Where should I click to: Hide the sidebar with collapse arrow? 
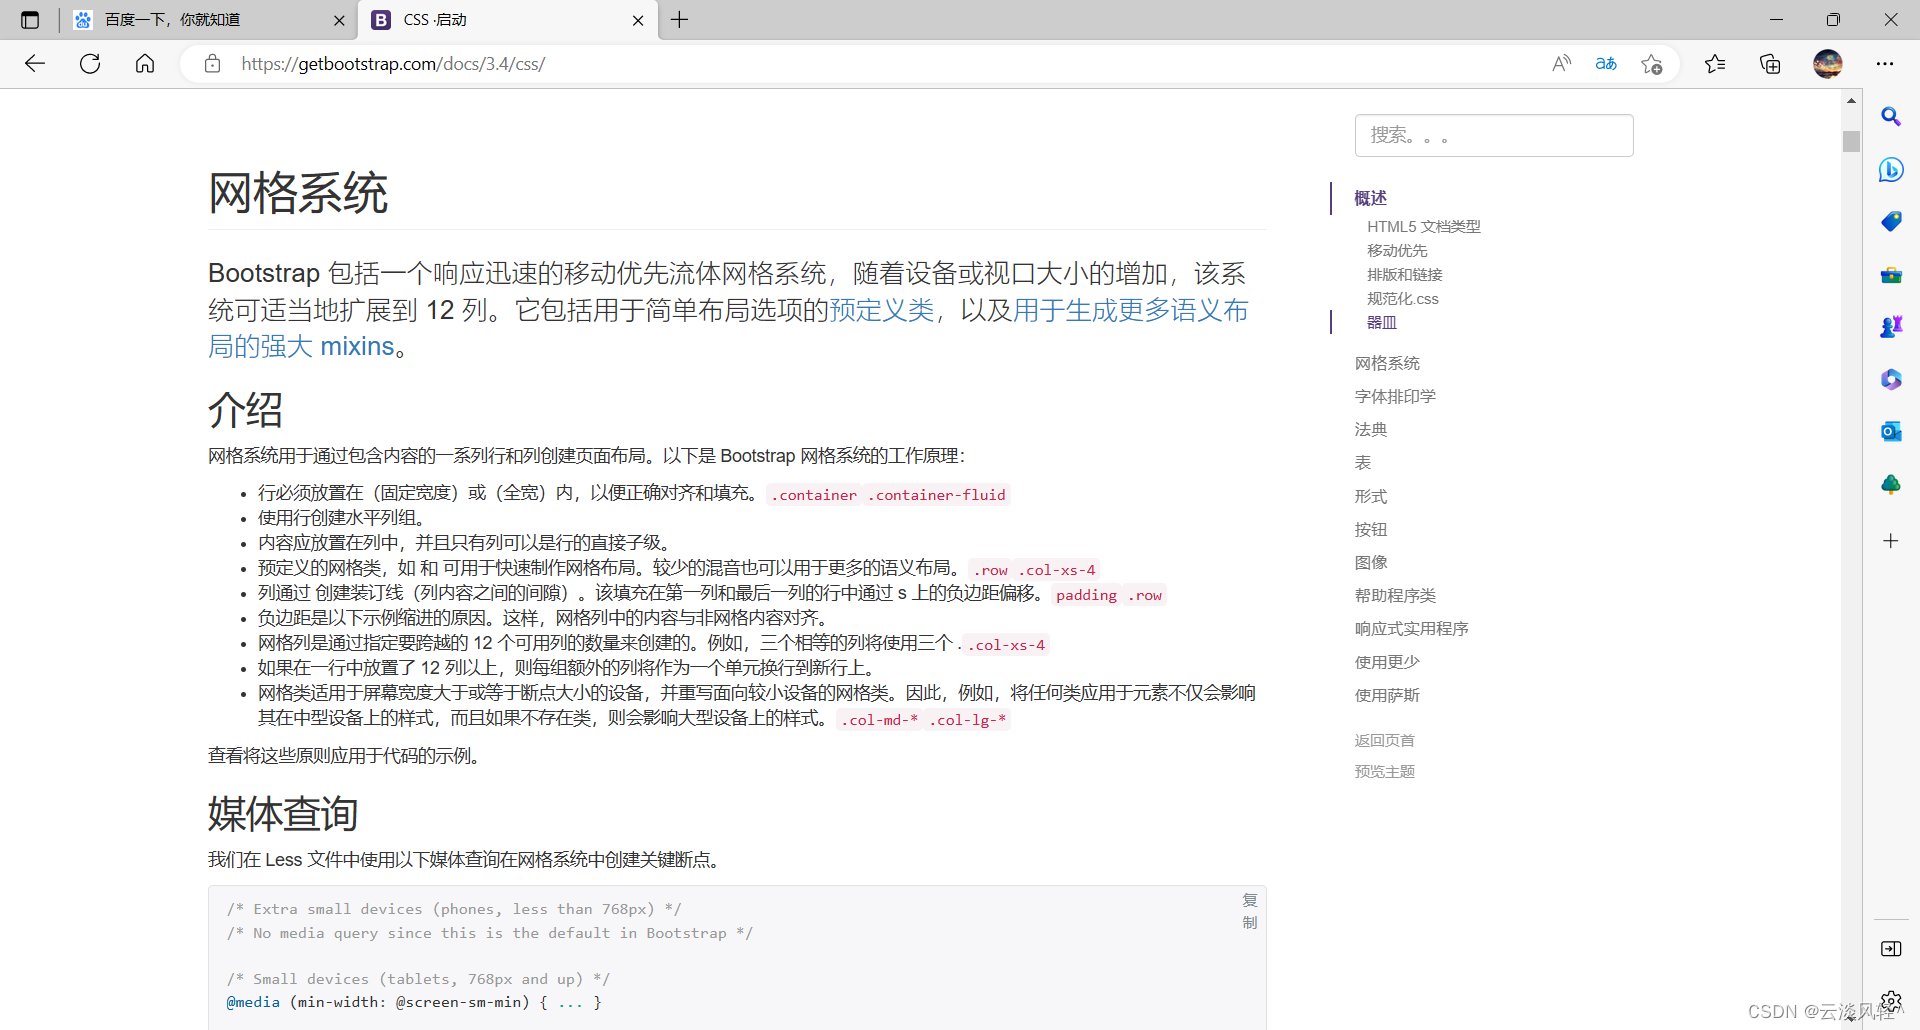pyautogui.click(x=1891, y=949)
